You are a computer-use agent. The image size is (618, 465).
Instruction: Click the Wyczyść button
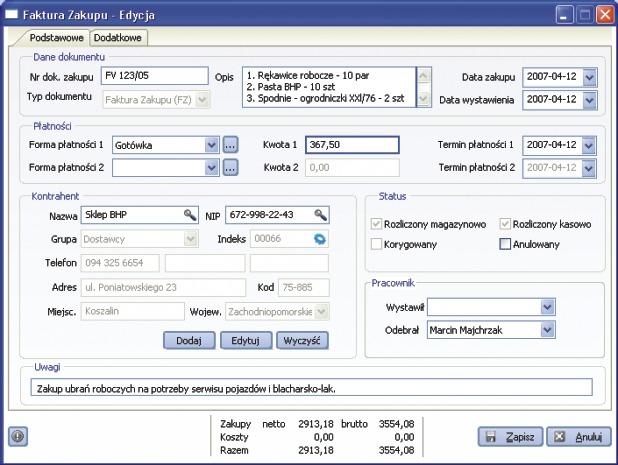click(x=302, y=340)
